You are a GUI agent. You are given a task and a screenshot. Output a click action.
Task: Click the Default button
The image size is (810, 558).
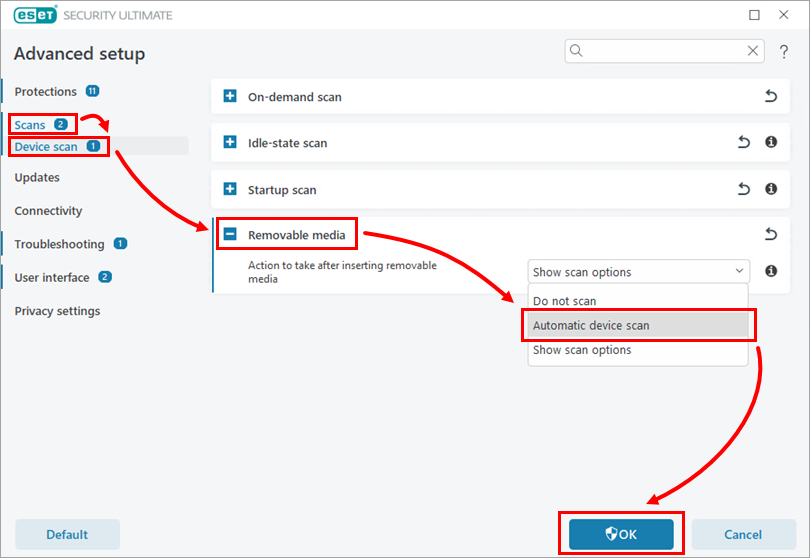67,534
